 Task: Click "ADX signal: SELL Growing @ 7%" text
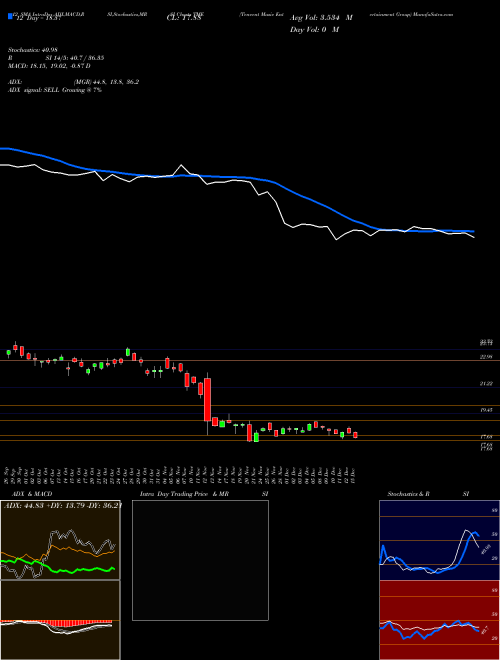[x=55, y=90]
